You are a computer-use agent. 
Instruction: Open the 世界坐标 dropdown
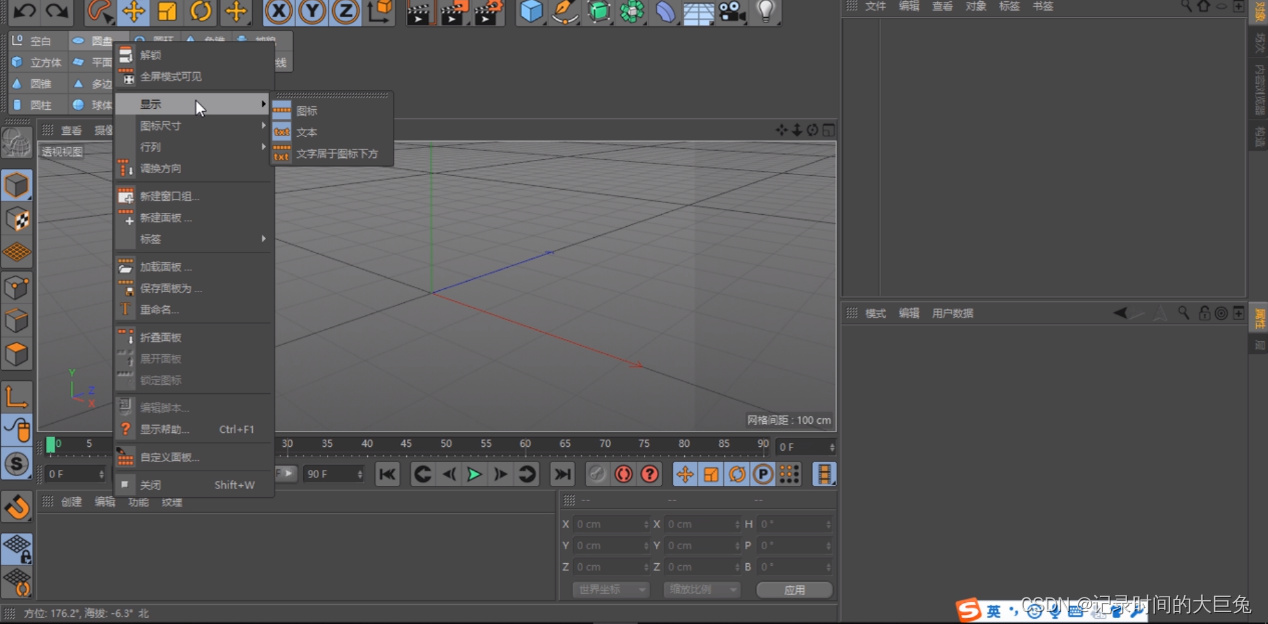(x=611, y=590)
